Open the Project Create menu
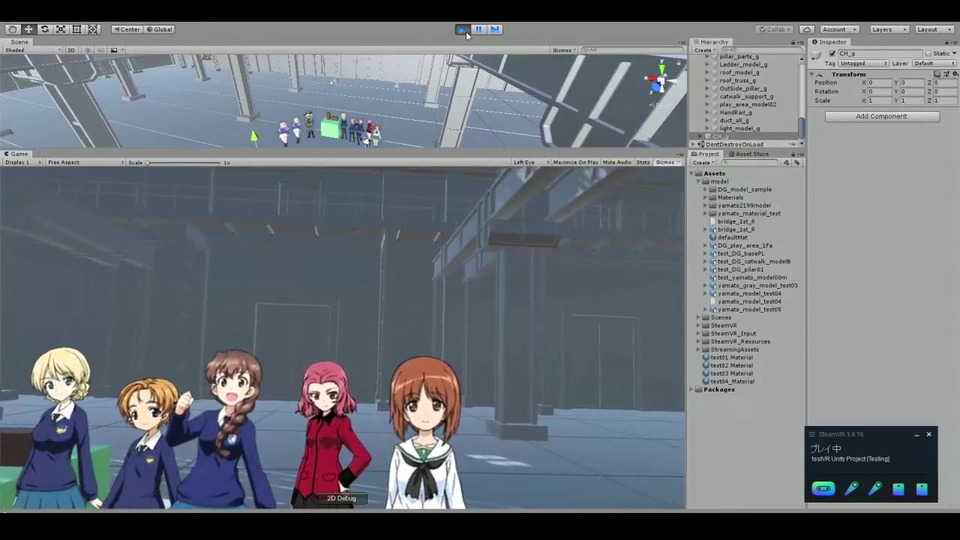This screenshot has width=960, height=540. (x=703, y=163)
